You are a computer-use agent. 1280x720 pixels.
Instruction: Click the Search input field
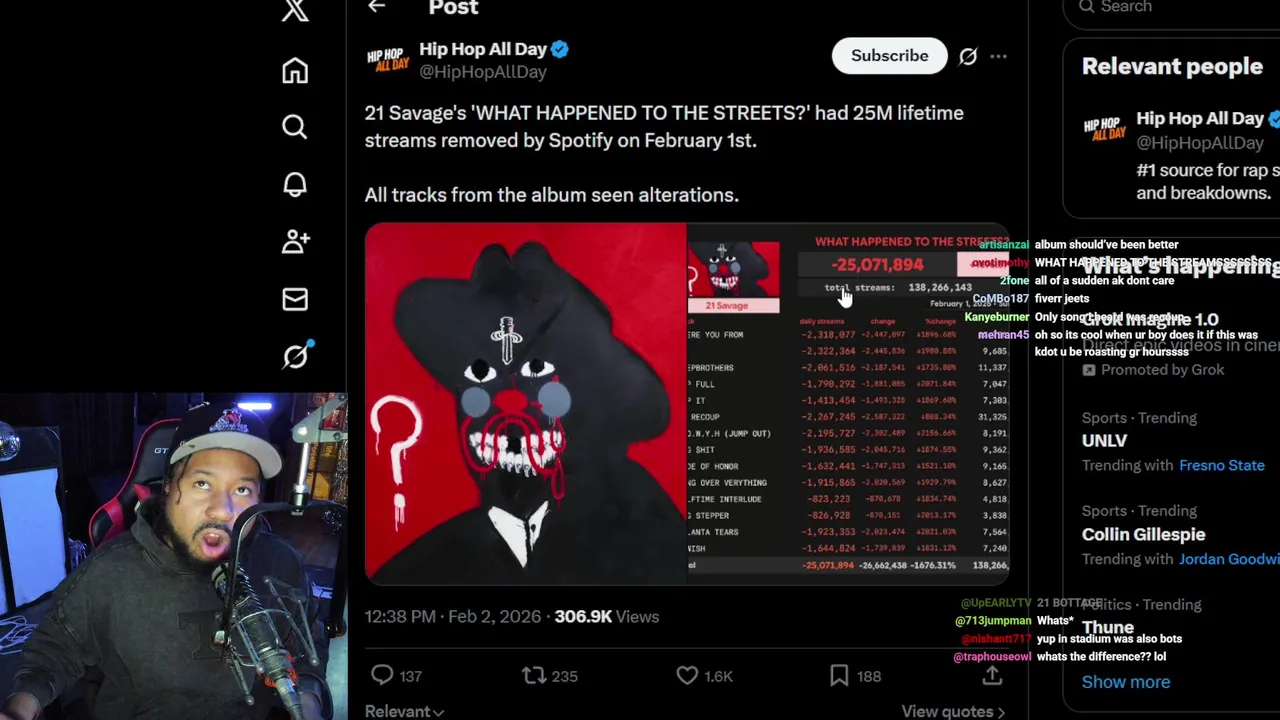click(x=1170, y=8)
